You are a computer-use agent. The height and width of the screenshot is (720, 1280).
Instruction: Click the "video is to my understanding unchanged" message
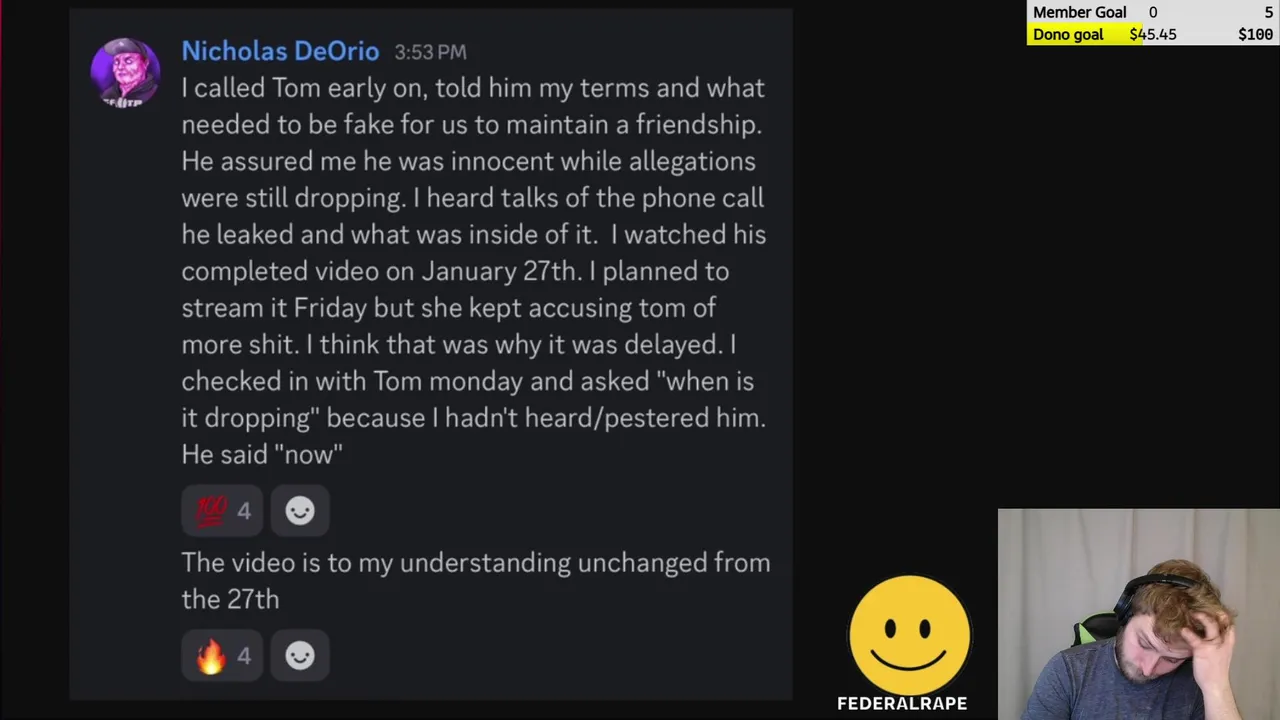[x=475, y=580]
